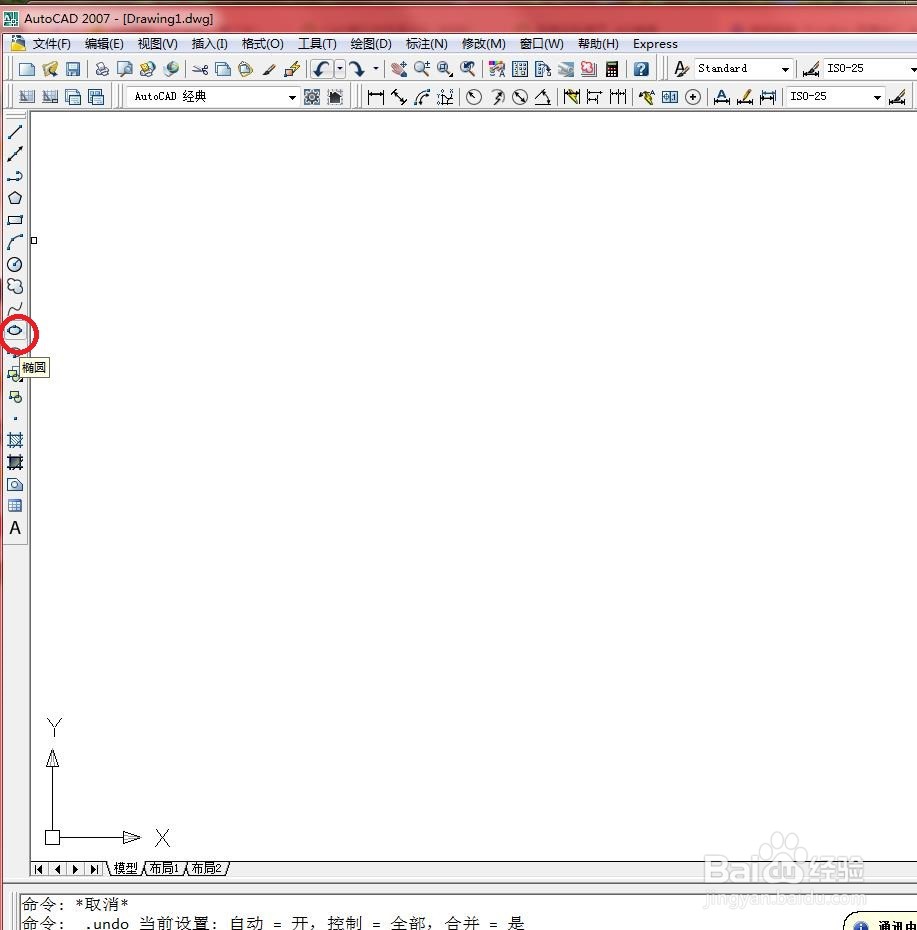The image size is (917, 930).
Task: Click the Undo arrow button
Action: click(x=321, y=69)
